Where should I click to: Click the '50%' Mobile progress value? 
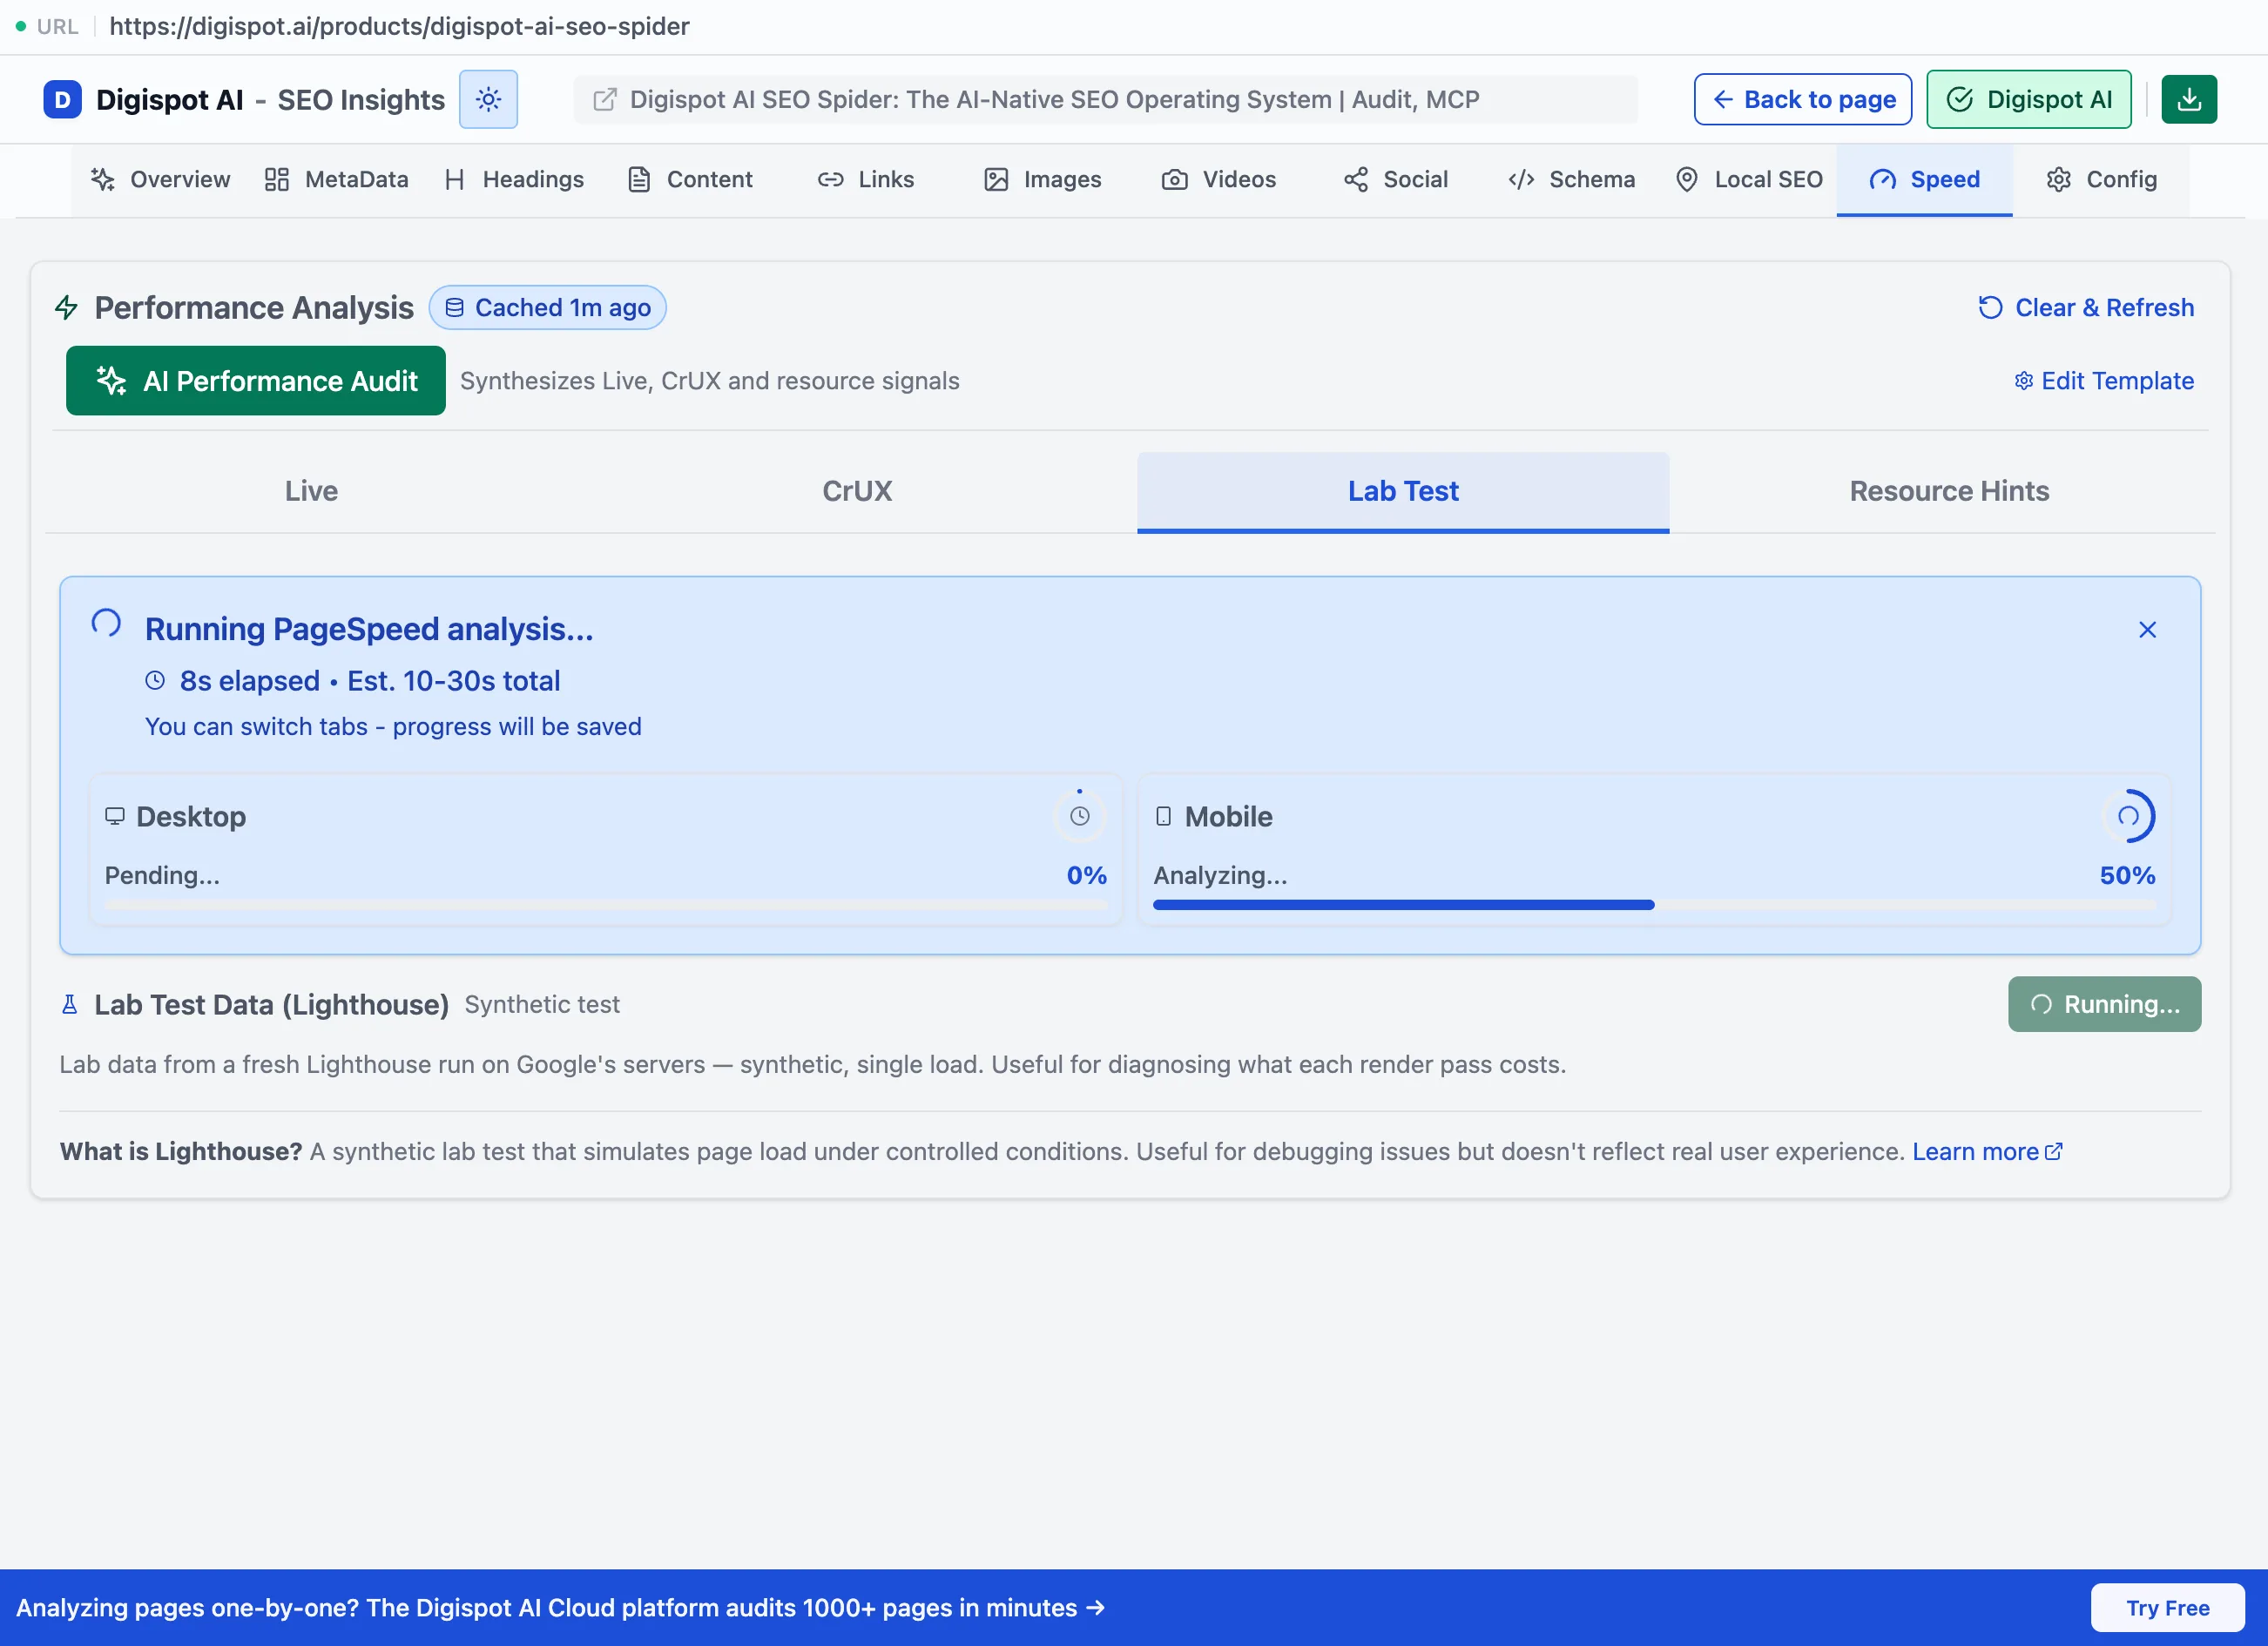2127,876
